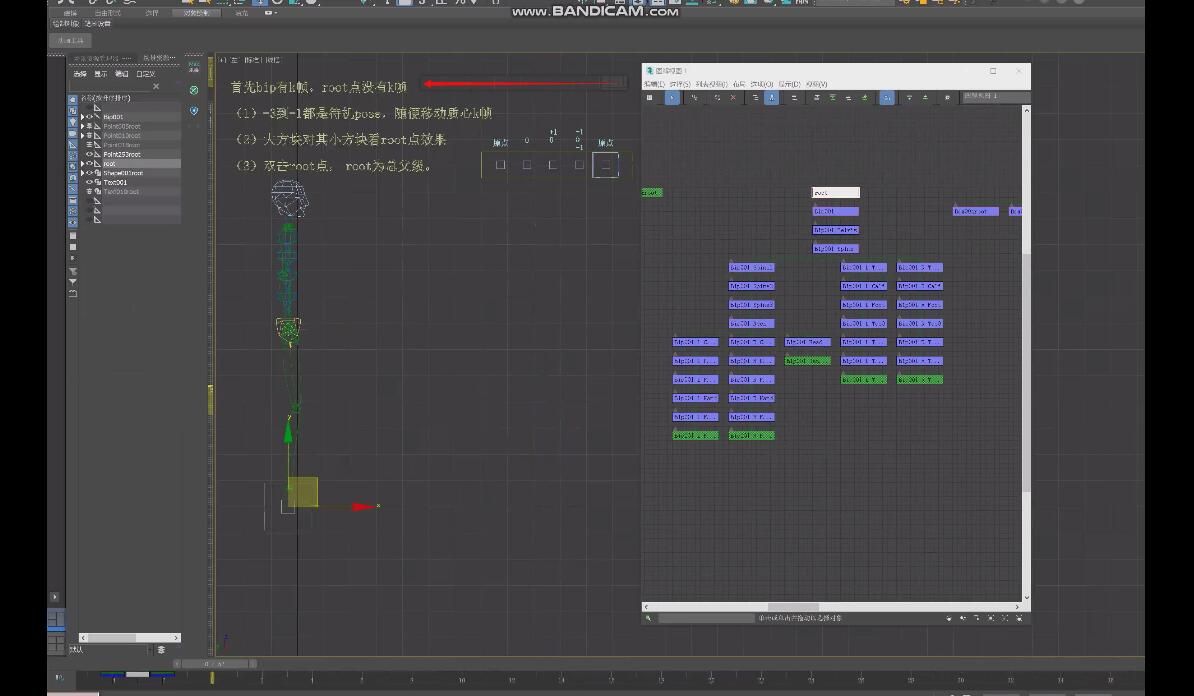Click Free All in Schematic View toolbar
The width and height of the screenshot is (1194, 696).
(848, 97)
